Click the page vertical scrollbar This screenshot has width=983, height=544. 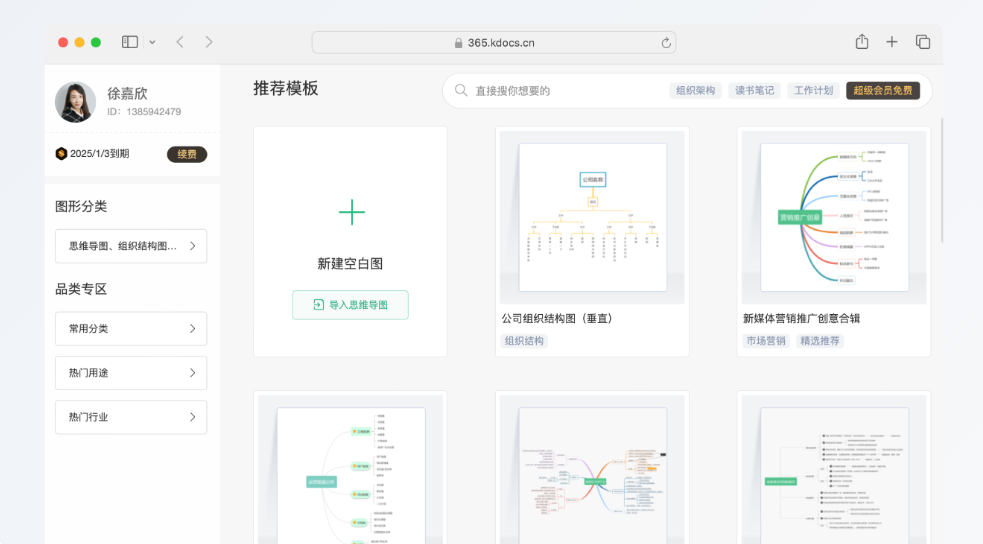click(942, 180)
